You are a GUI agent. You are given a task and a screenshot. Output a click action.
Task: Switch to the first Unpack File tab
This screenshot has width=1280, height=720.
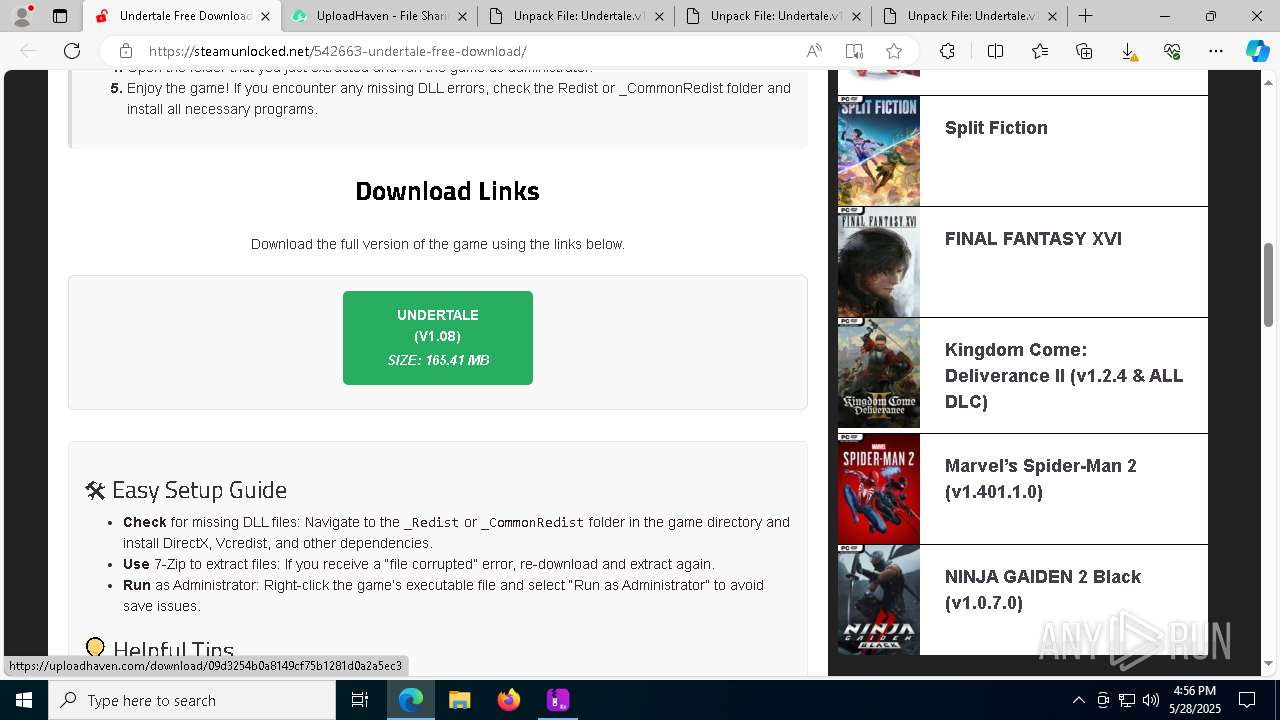pos(578,16)
